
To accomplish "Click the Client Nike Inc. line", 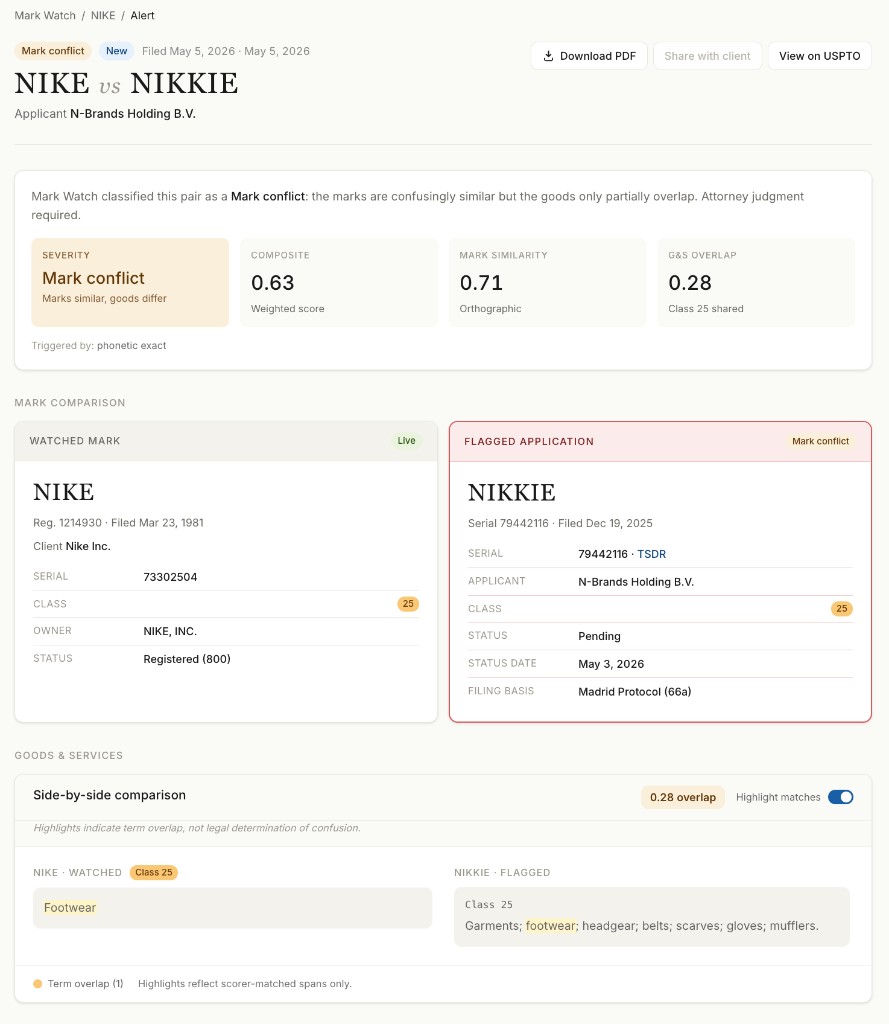I will point(72,546).
